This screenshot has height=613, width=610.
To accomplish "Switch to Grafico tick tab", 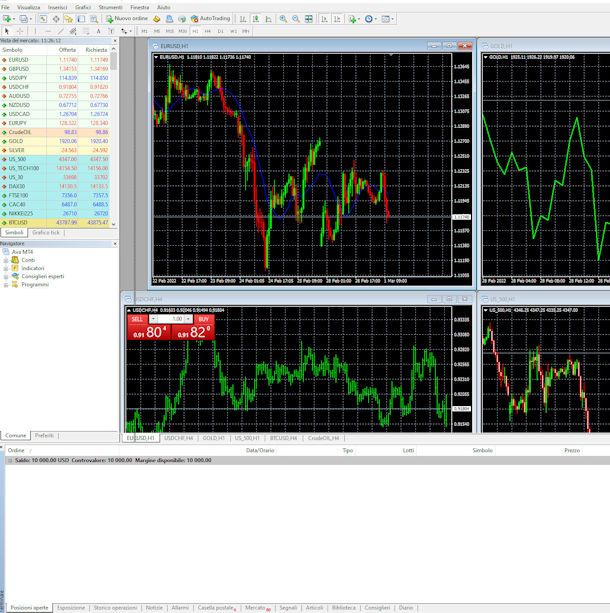I will [x=46, y=232].
